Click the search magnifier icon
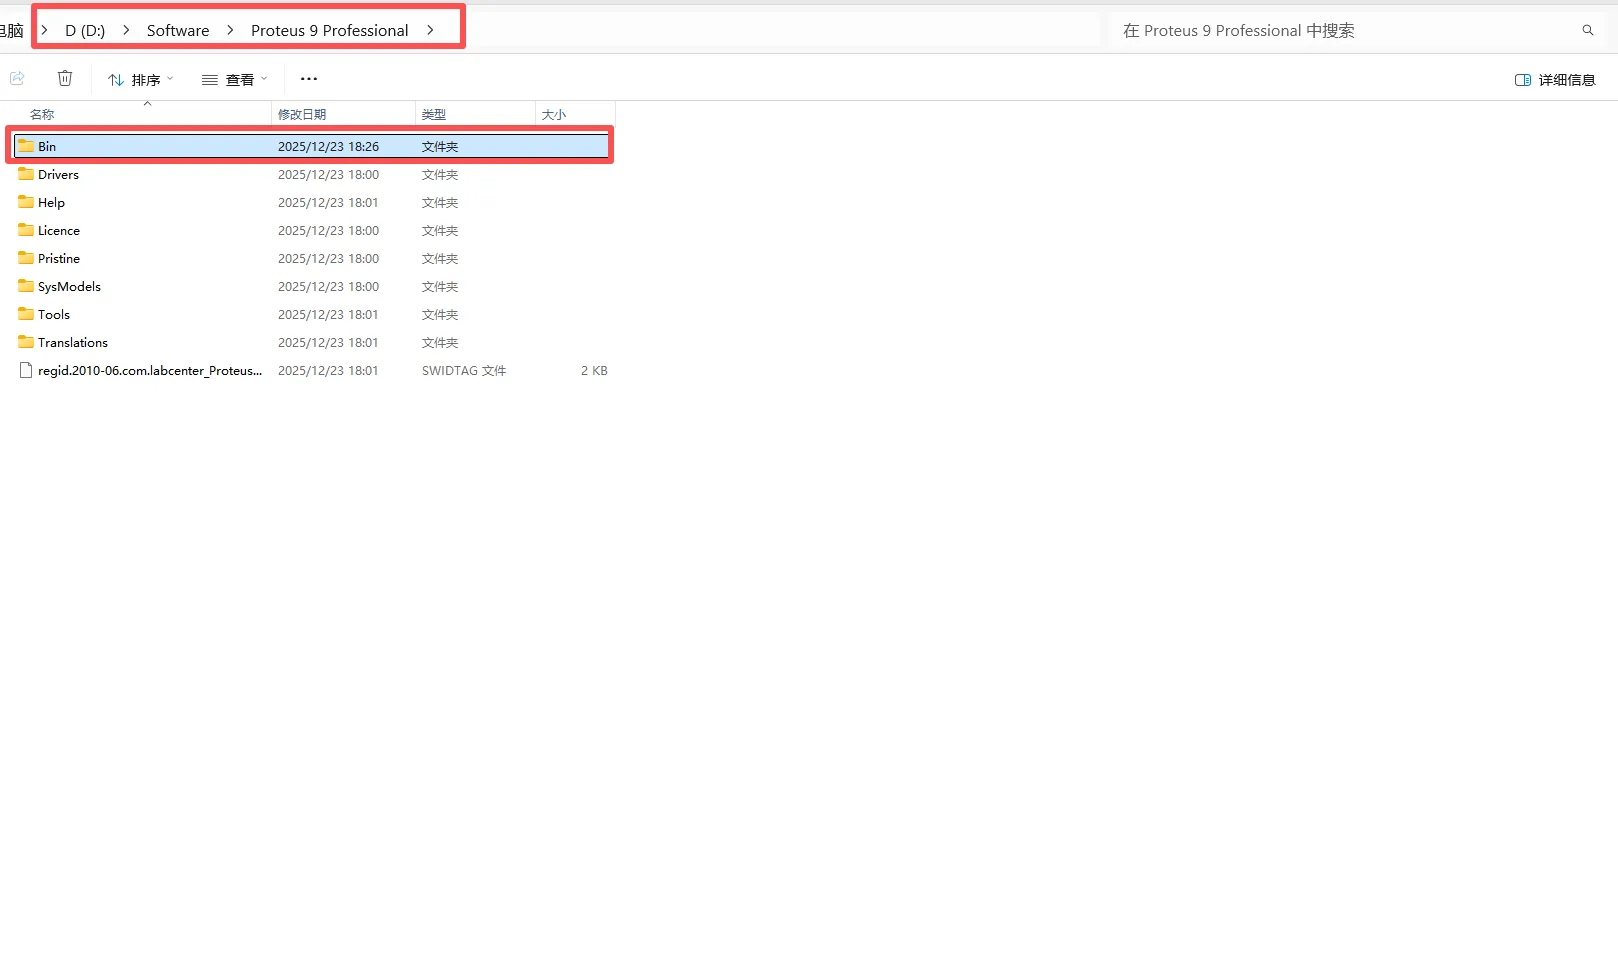Viewport: 1618px width, 976px height. [1588, 31]
